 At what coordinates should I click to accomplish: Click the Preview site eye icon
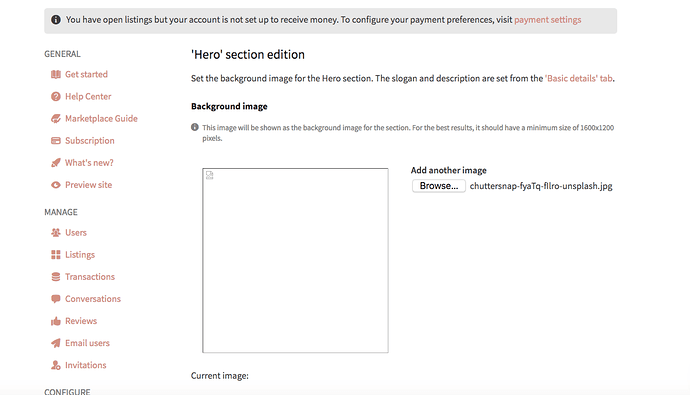point(55,185)
